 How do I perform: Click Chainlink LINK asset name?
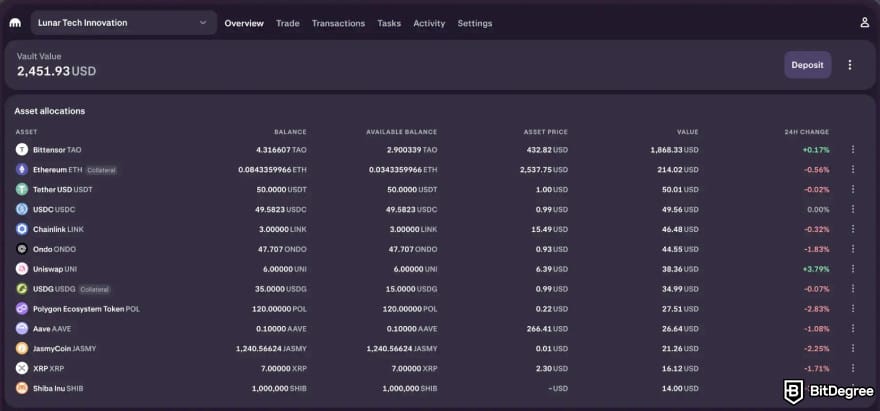coord(58,229)
